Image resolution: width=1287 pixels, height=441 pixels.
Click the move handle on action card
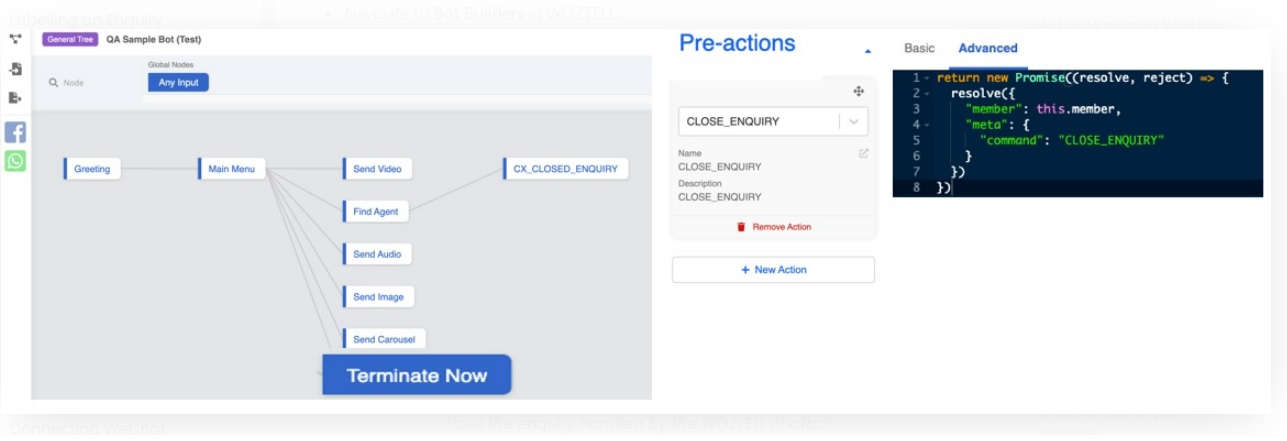858,91
